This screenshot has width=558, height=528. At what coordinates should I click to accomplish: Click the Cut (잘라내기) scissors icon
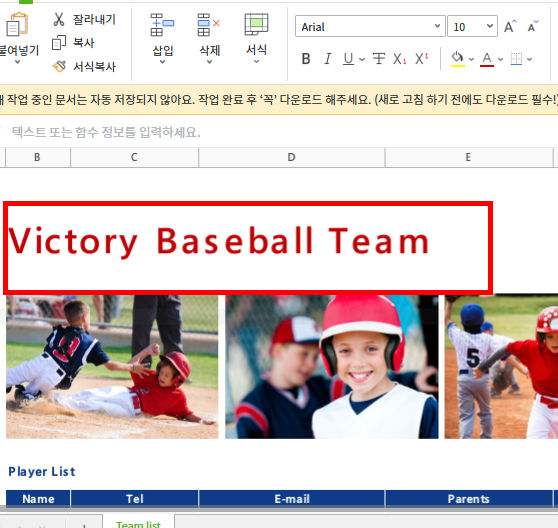point(59,19)
